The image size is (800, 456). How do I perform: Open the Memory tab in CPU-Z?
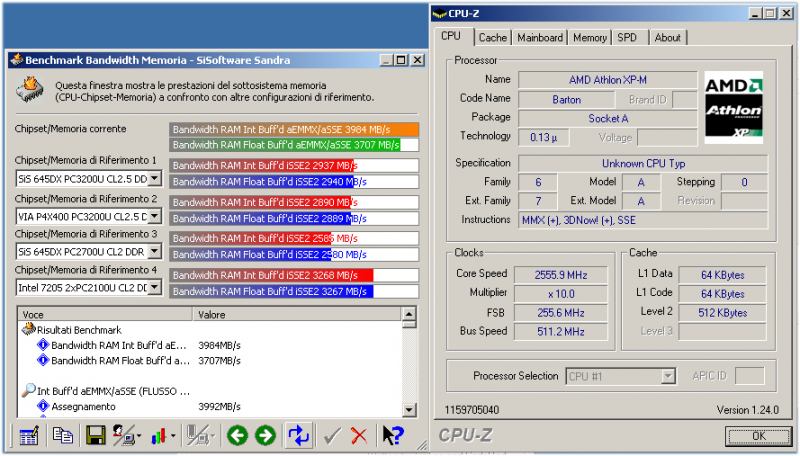point(590,38)
